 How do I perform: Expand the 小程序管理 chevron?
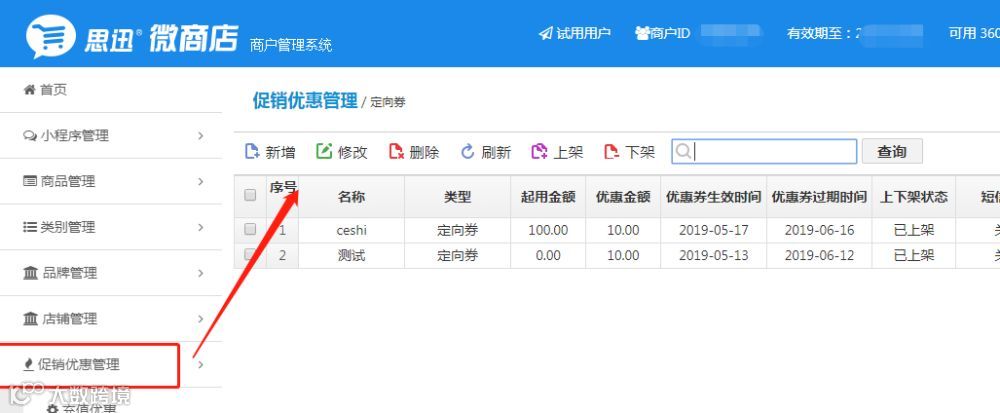200,136
